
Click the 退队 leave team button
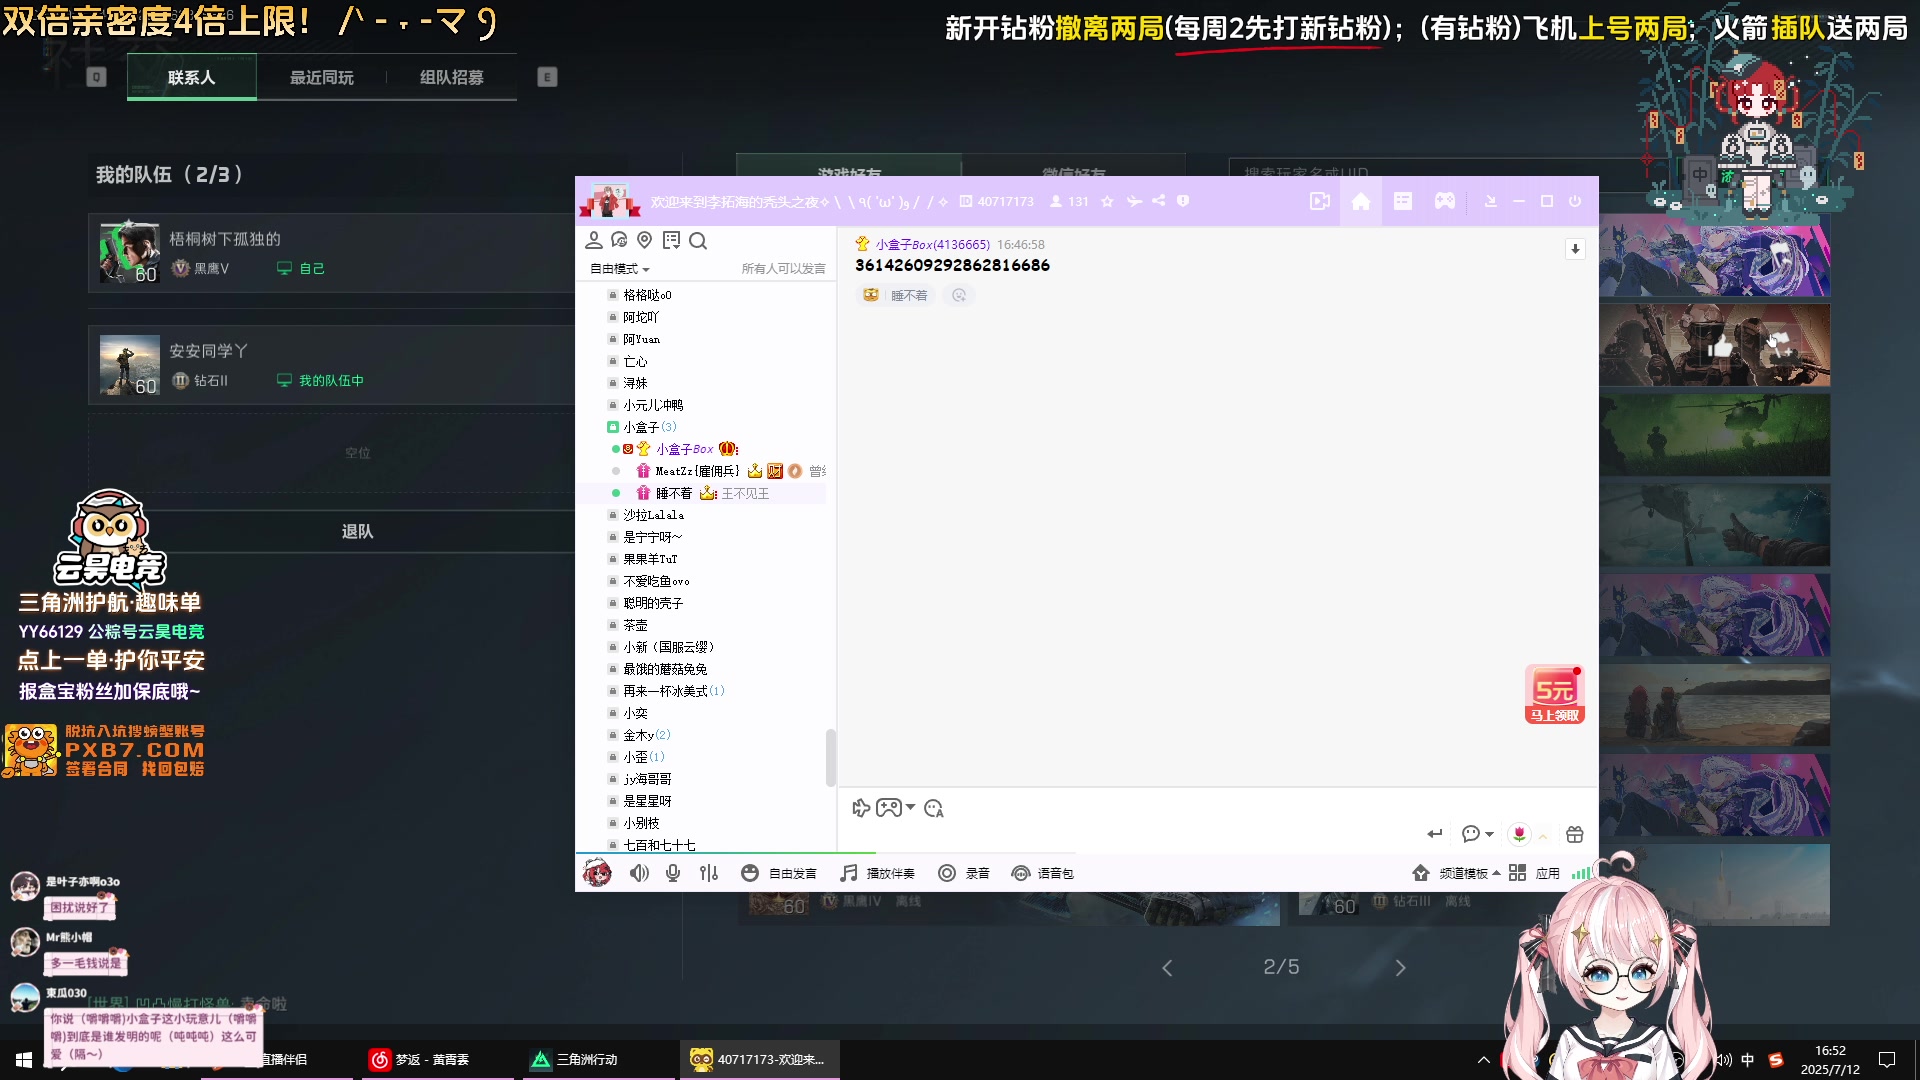(x=357, y=531)
